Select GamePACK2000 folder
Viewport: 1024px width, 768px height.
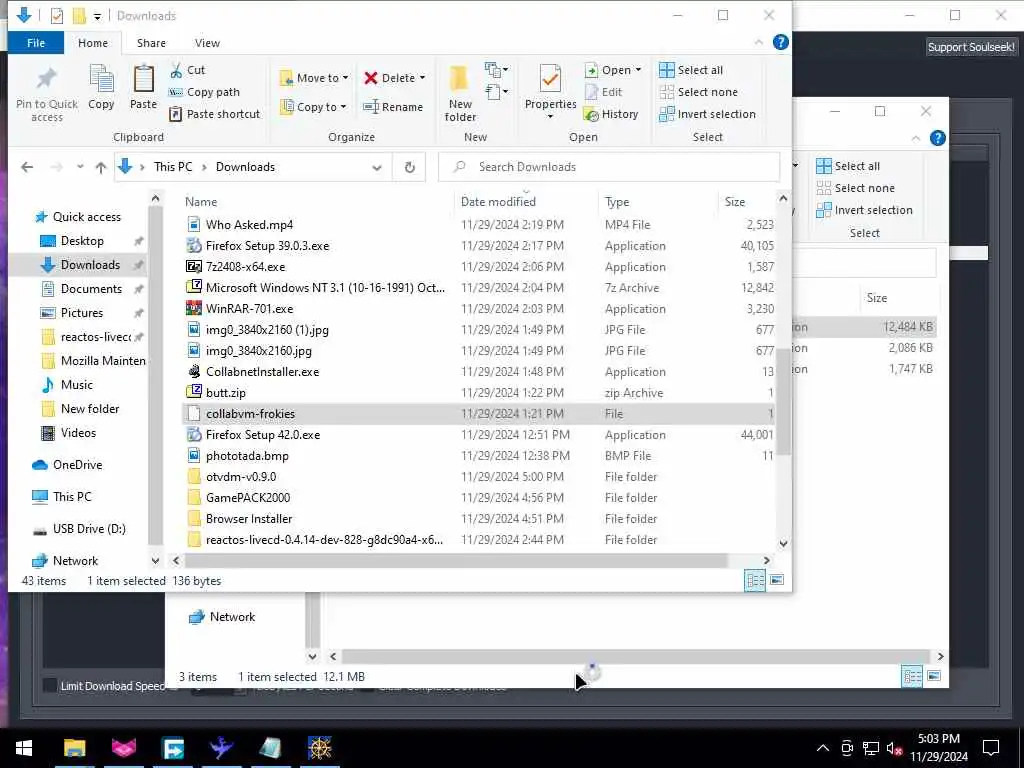(x=248, y=498)
